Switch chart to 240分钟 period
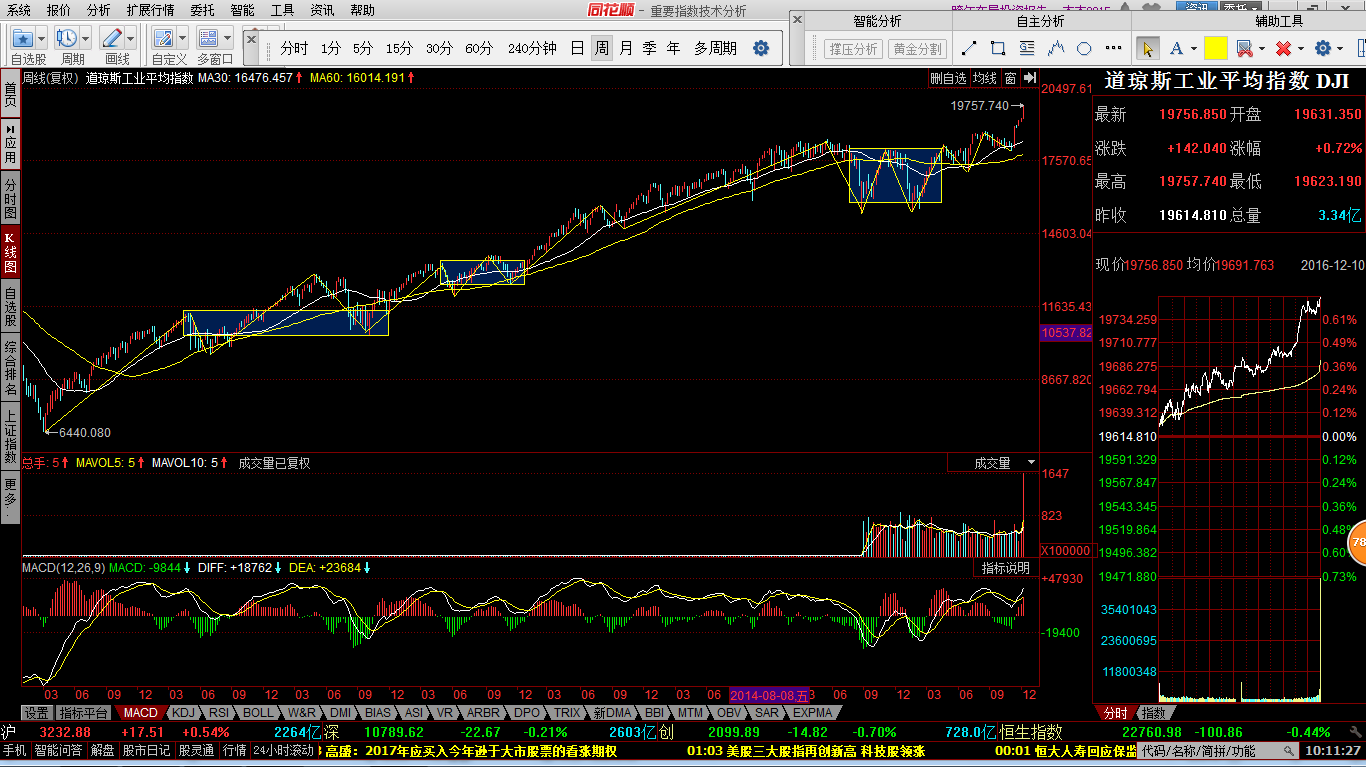Screen dimensions: 1366x767 [532, 48]
